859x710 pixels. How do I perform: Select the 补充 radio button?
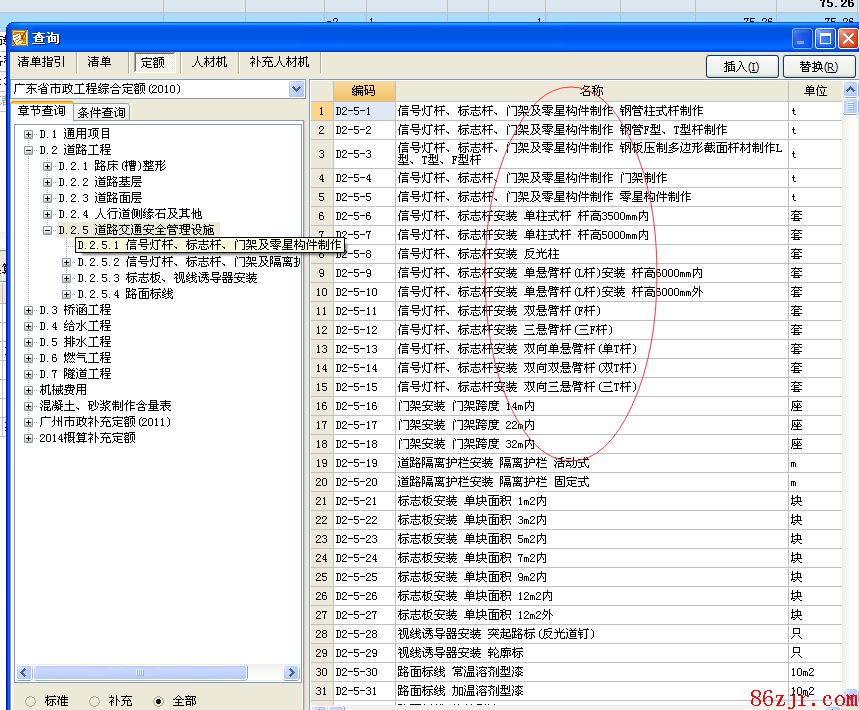pyautogui.click(x=94, y=701)
